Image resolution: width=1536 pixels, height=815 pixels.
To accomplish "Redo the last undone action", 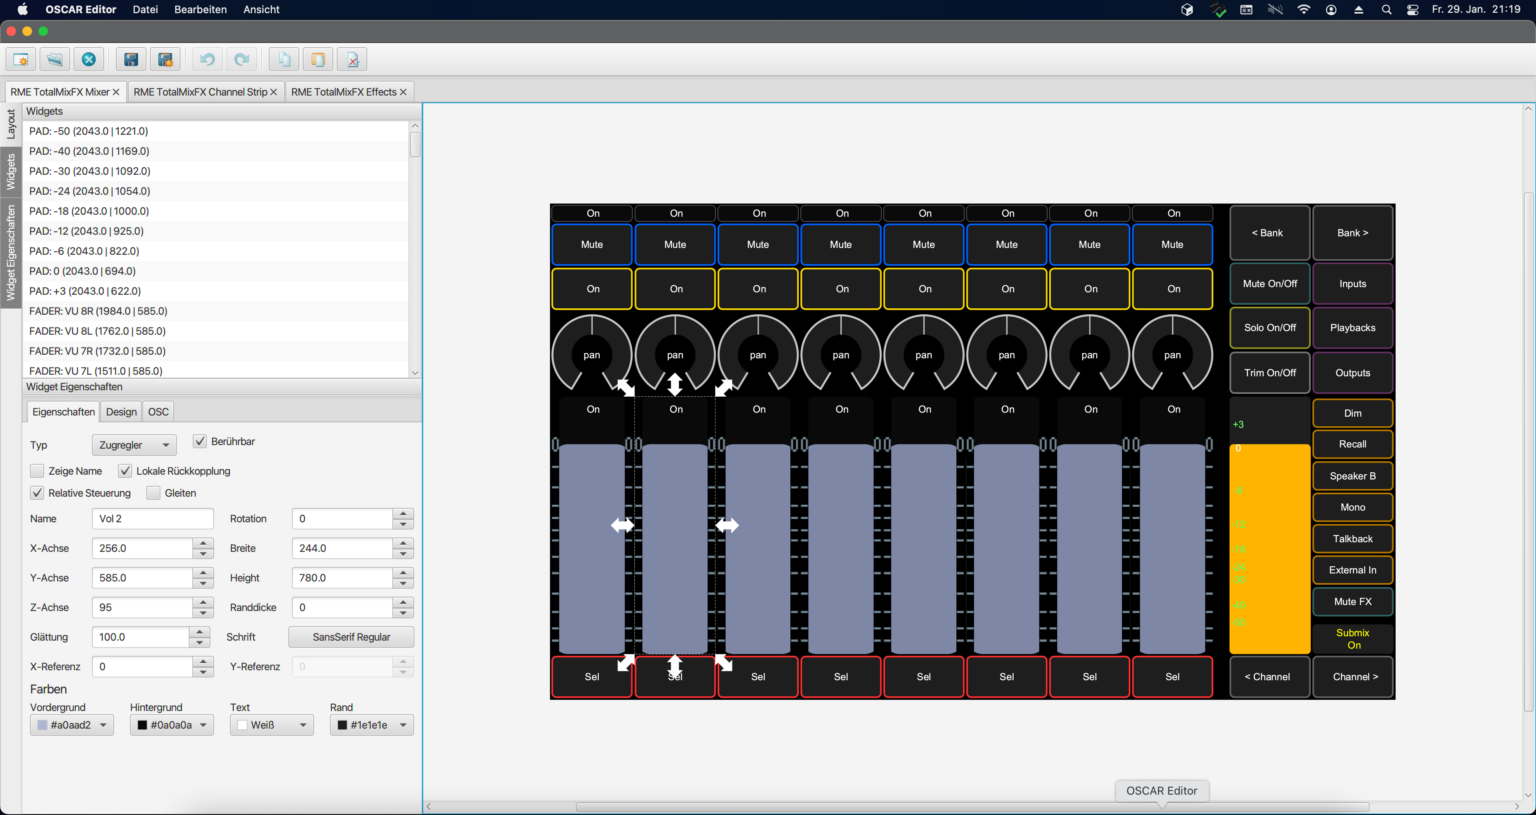I will pyautogui.click(x=241, y=58).
